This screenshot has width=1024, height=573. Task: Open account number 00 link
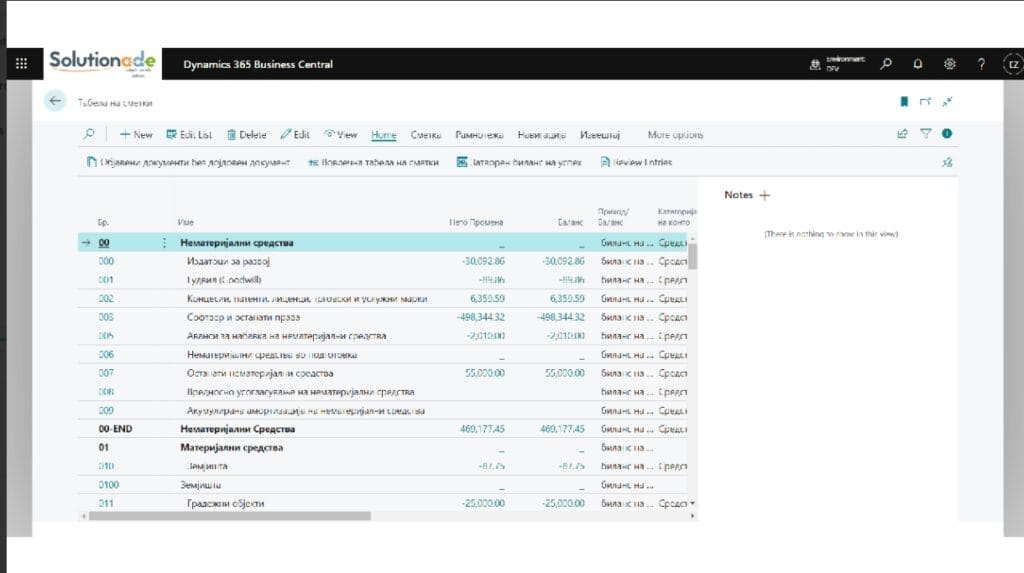[104, 242]
